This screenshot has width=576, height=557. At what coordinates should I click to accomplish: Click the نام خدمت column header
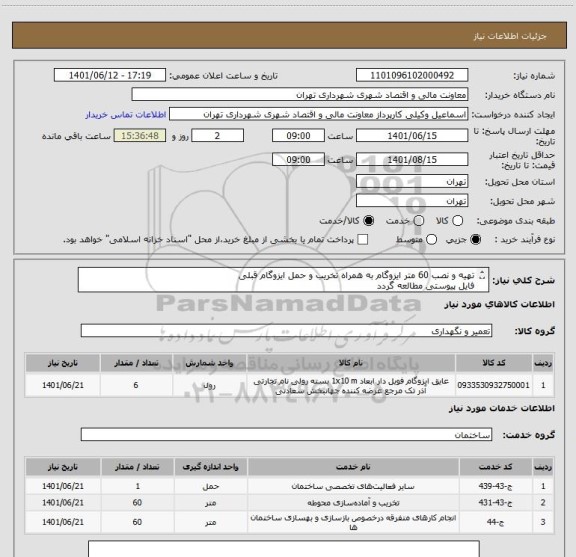point(353,467)
